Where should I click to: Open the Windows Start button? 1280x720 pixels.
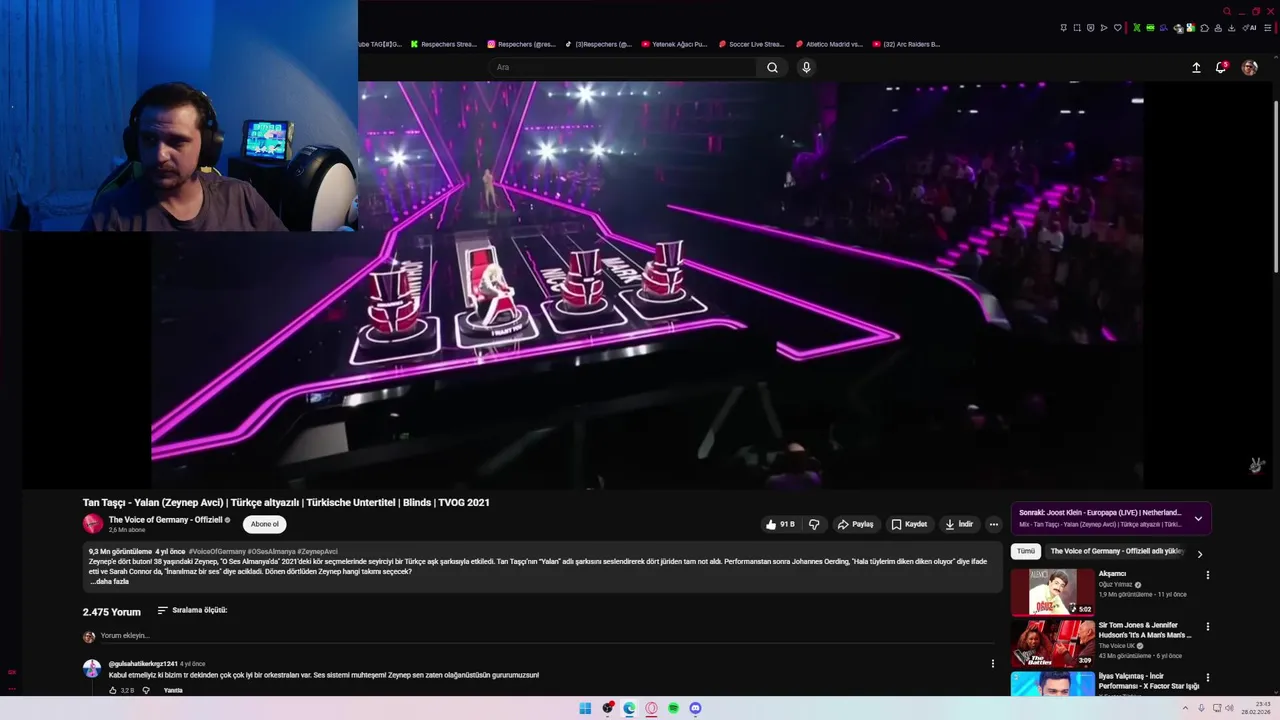(x=585, y=708)
